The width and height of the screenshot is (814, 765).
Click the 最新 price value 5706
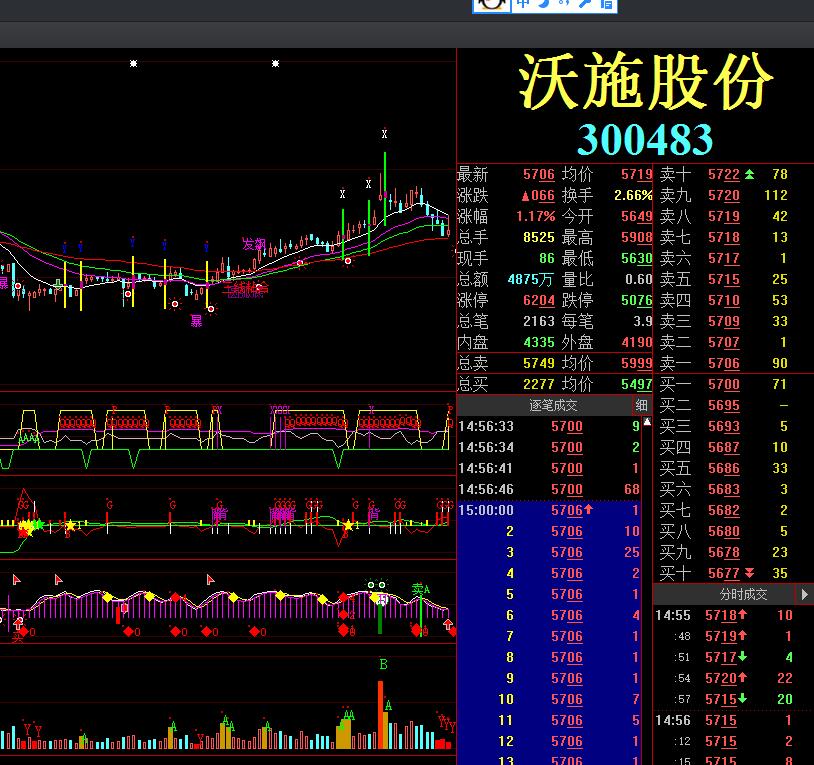(539, 174)
